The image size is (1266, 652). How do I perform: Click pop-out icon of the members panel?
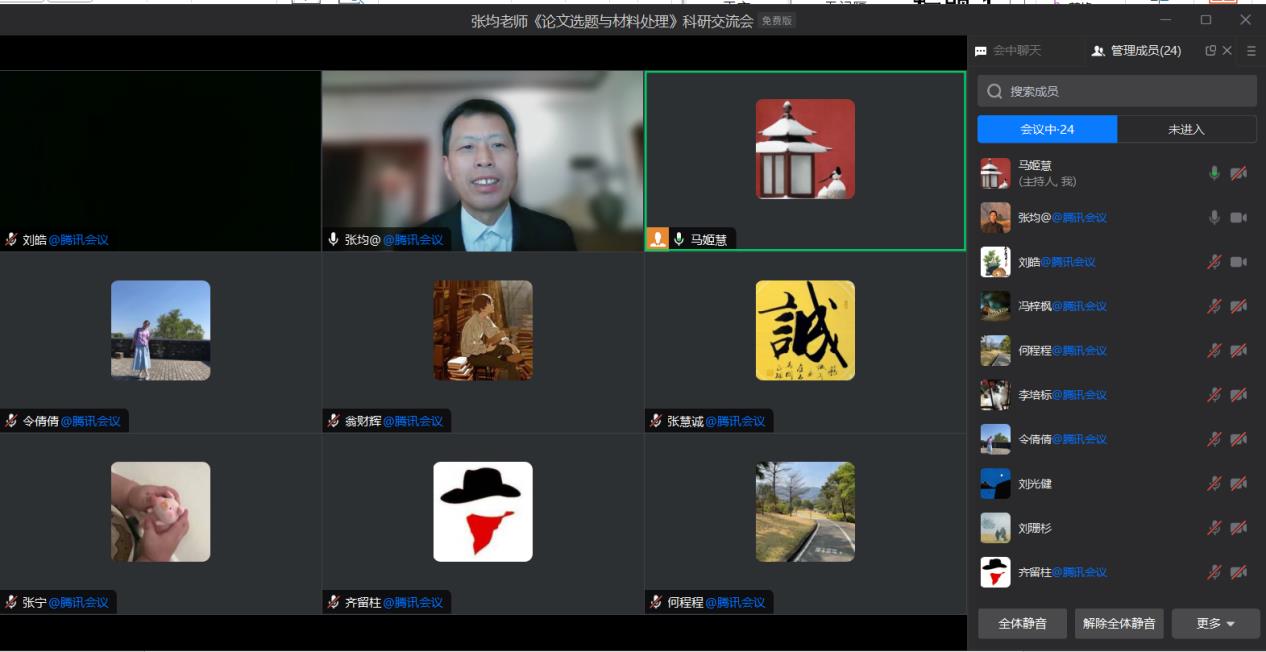tap(1211, 51)
